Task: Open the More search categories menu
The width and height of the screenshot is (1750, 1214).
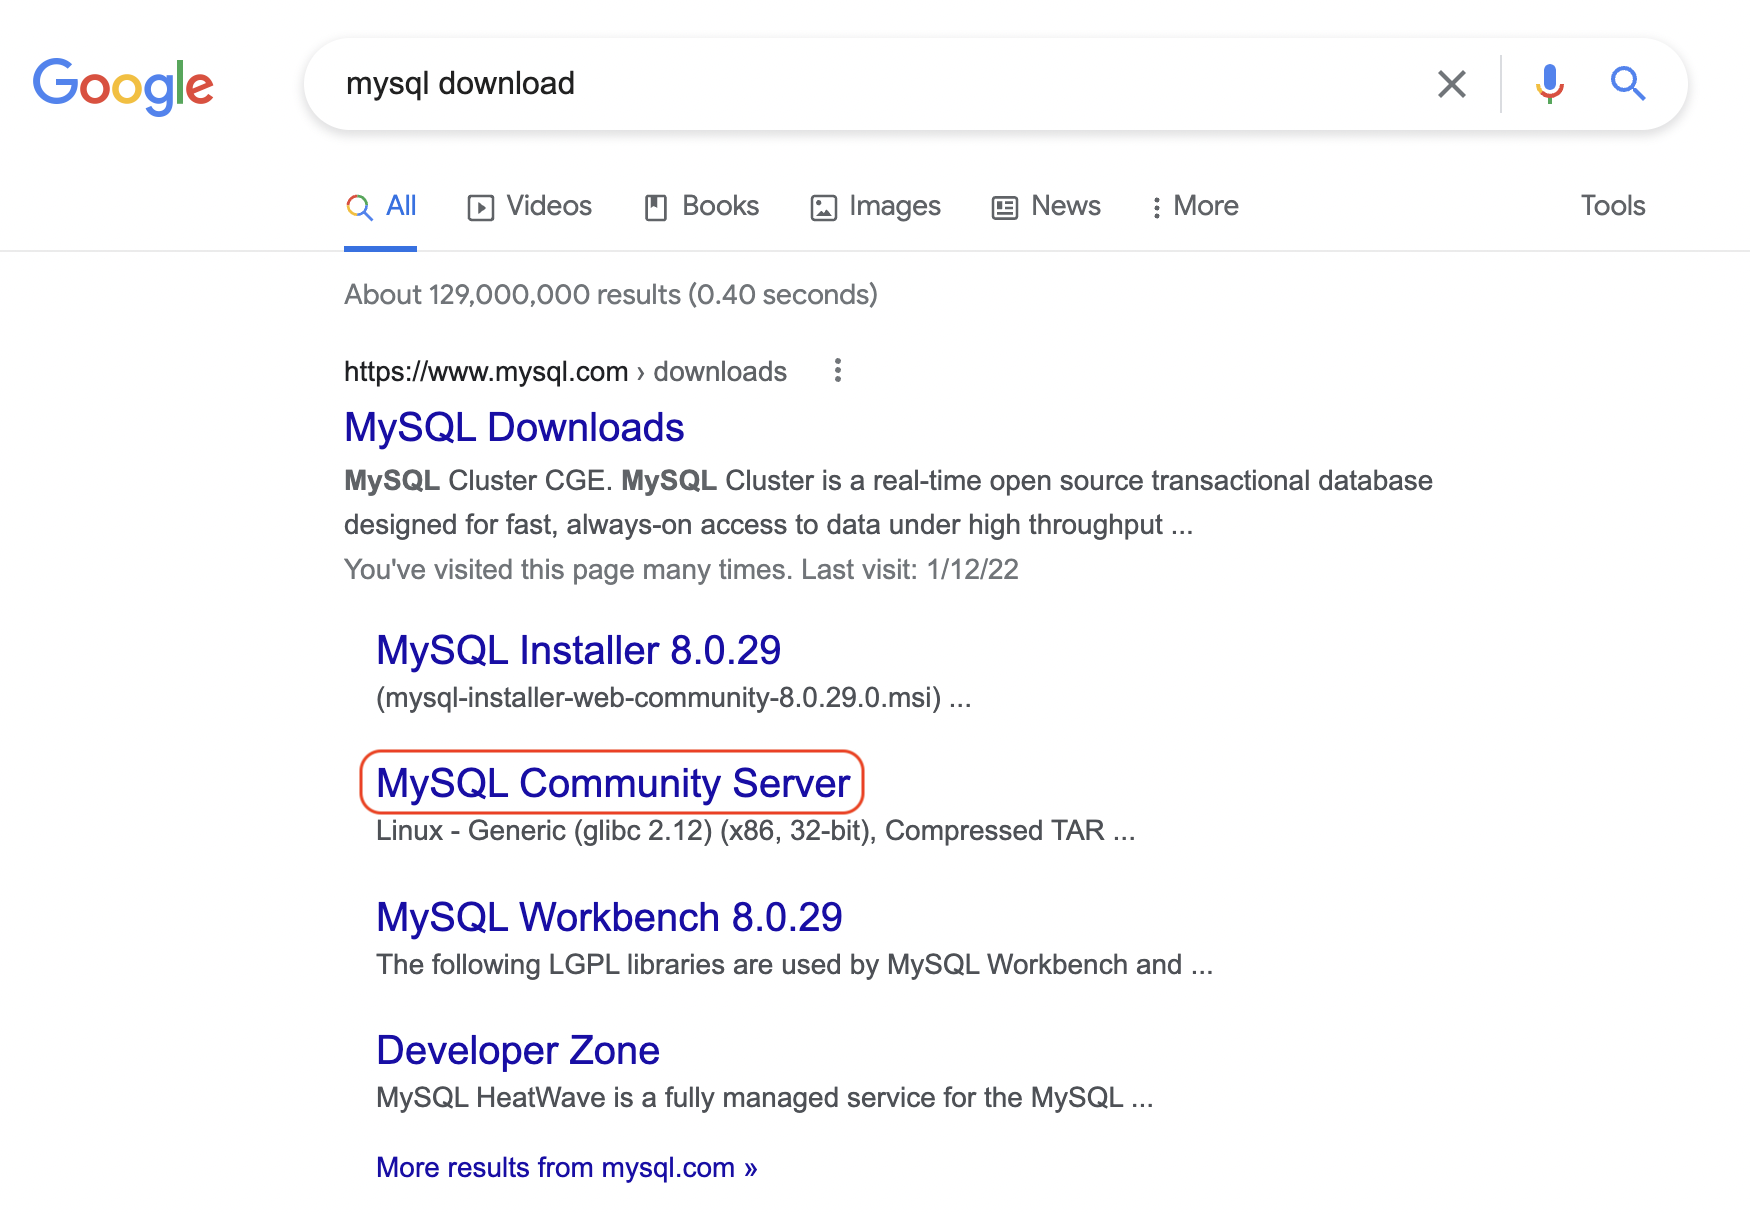Action: coord(1195,206)
